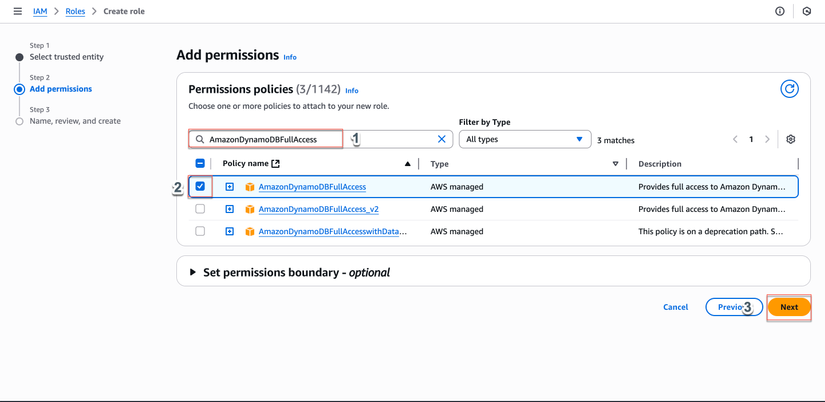825x402 pixels.
Task: Open the AmazonDynamoDBFullAccess policy link
Action: click(312, 187)
